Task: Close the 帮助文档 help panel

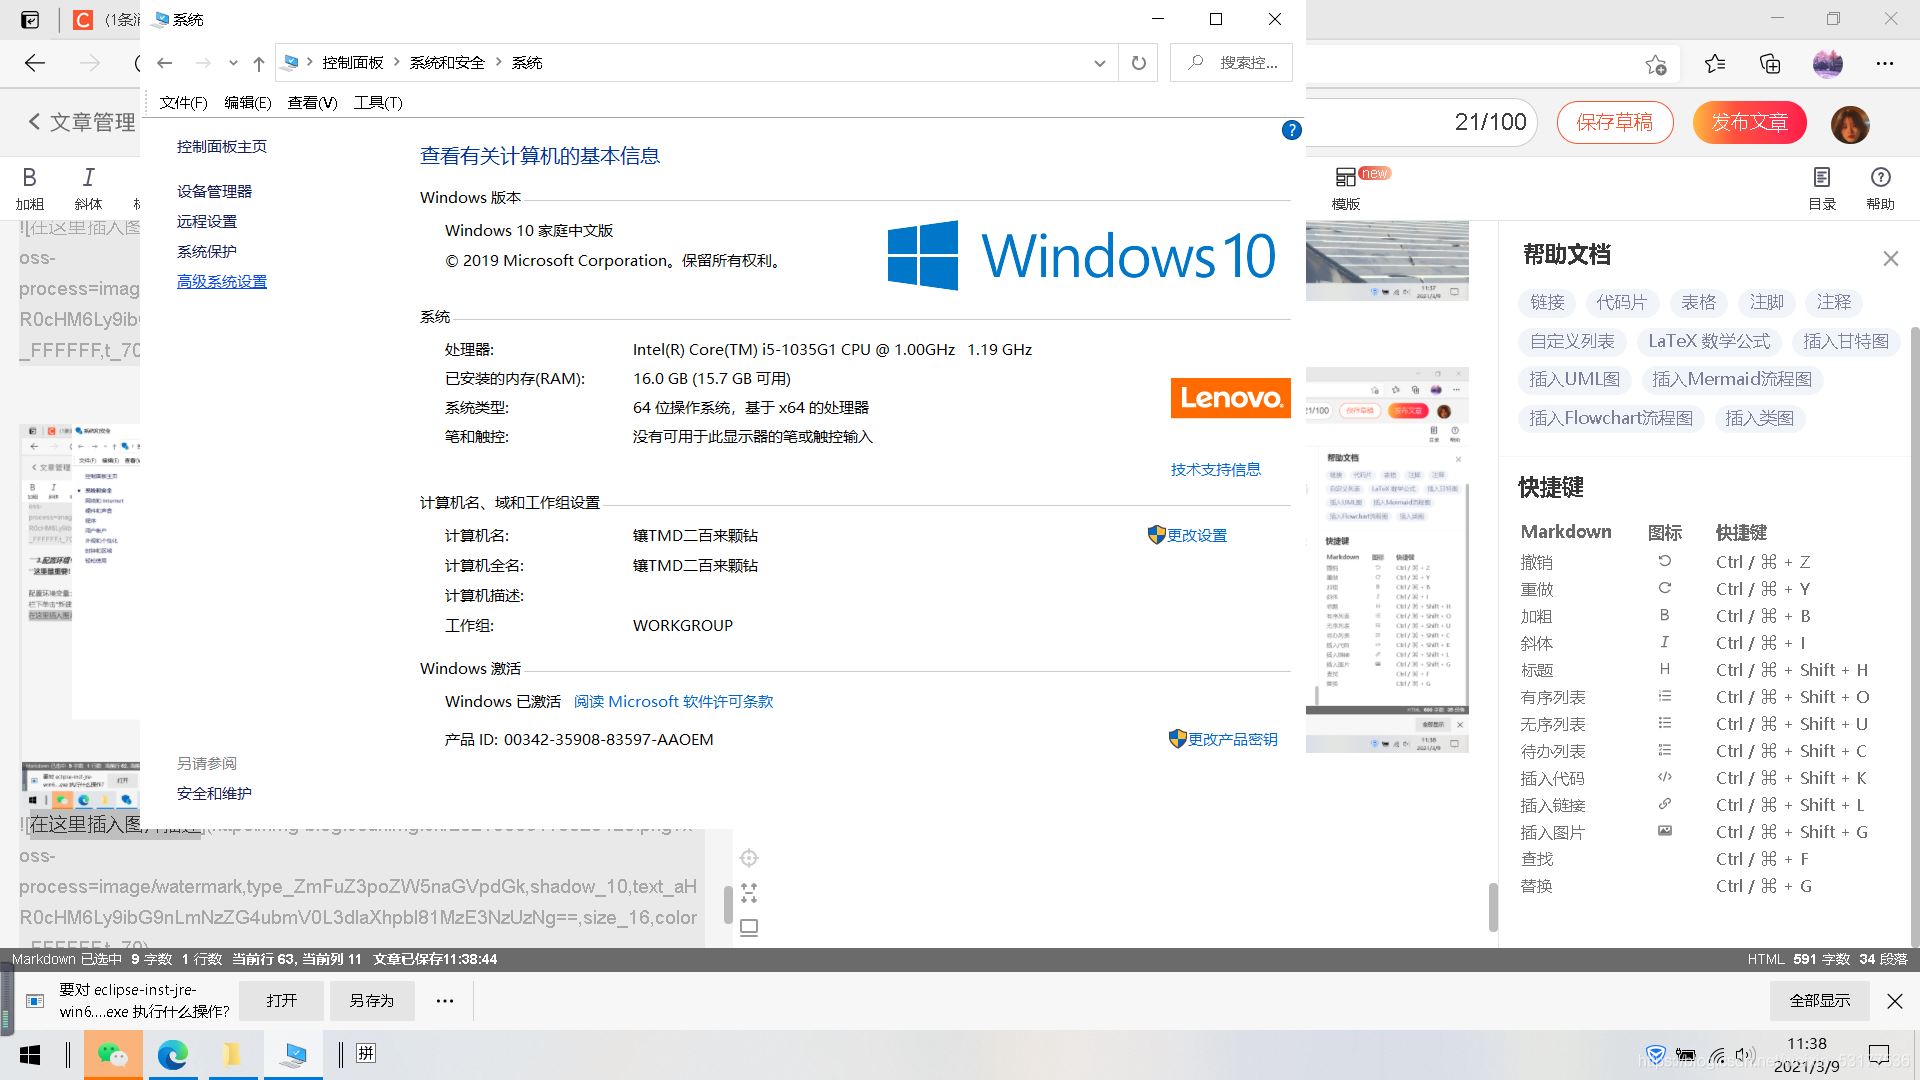Action: pyautogui.click(x=1890, y=259)
